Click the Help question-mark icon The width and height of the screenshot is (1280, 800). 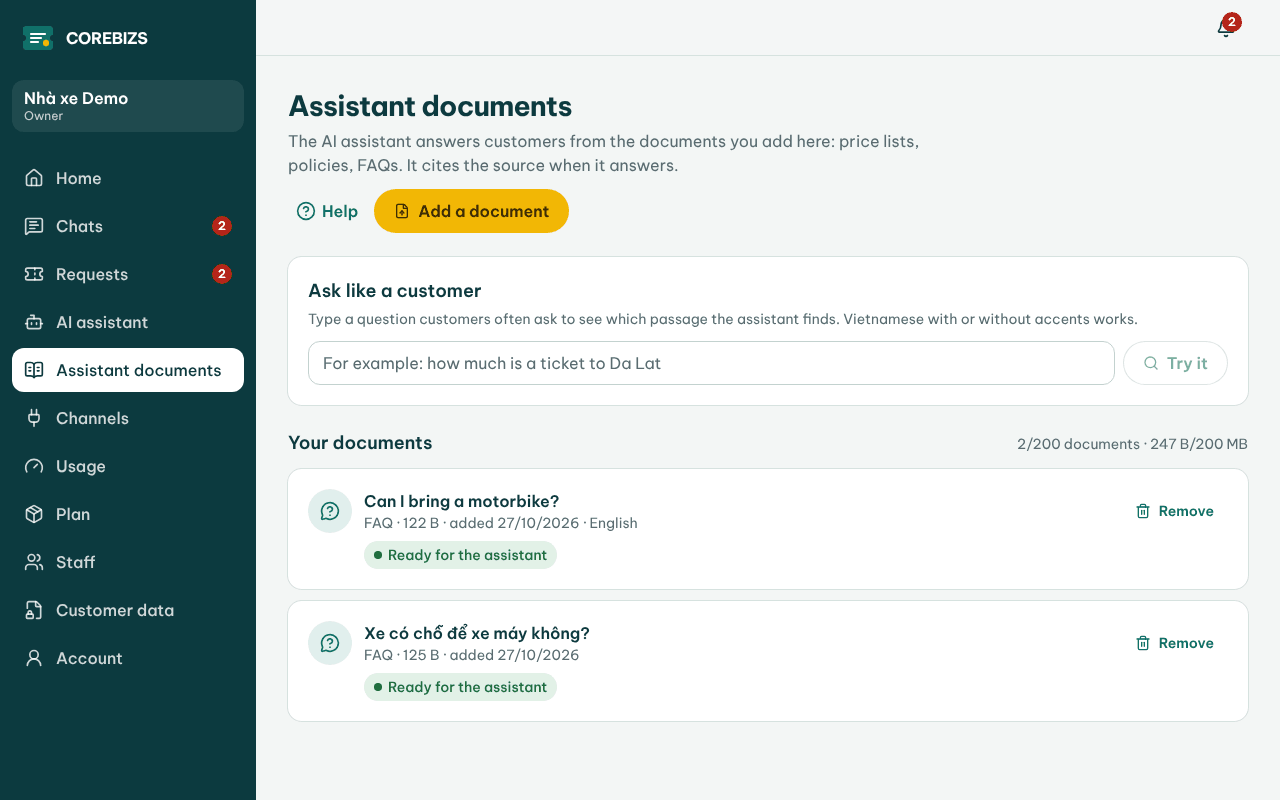306,211
